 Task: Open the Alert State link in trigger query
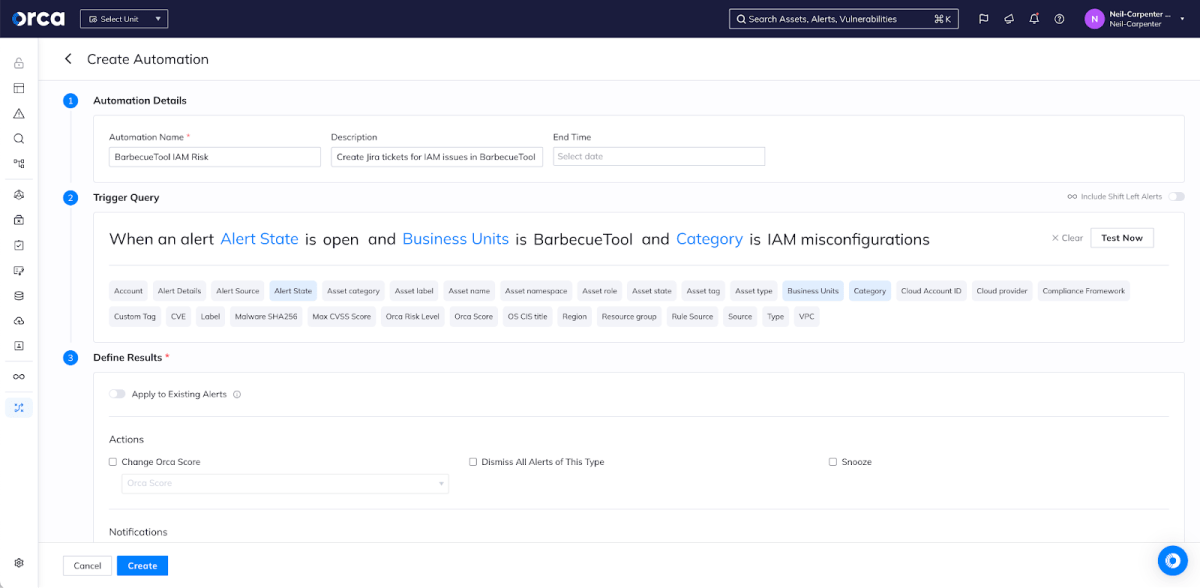[x=259, y=239]
